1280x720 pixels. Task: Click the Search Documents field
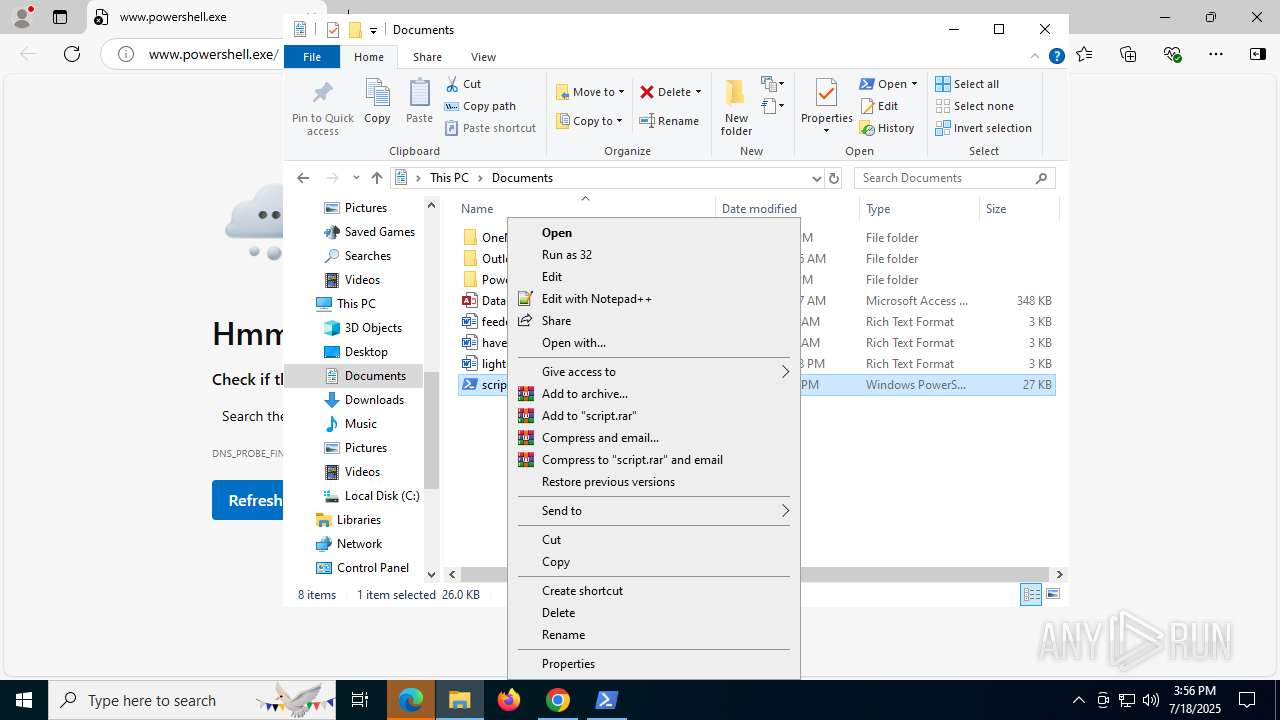click(955, 178)
